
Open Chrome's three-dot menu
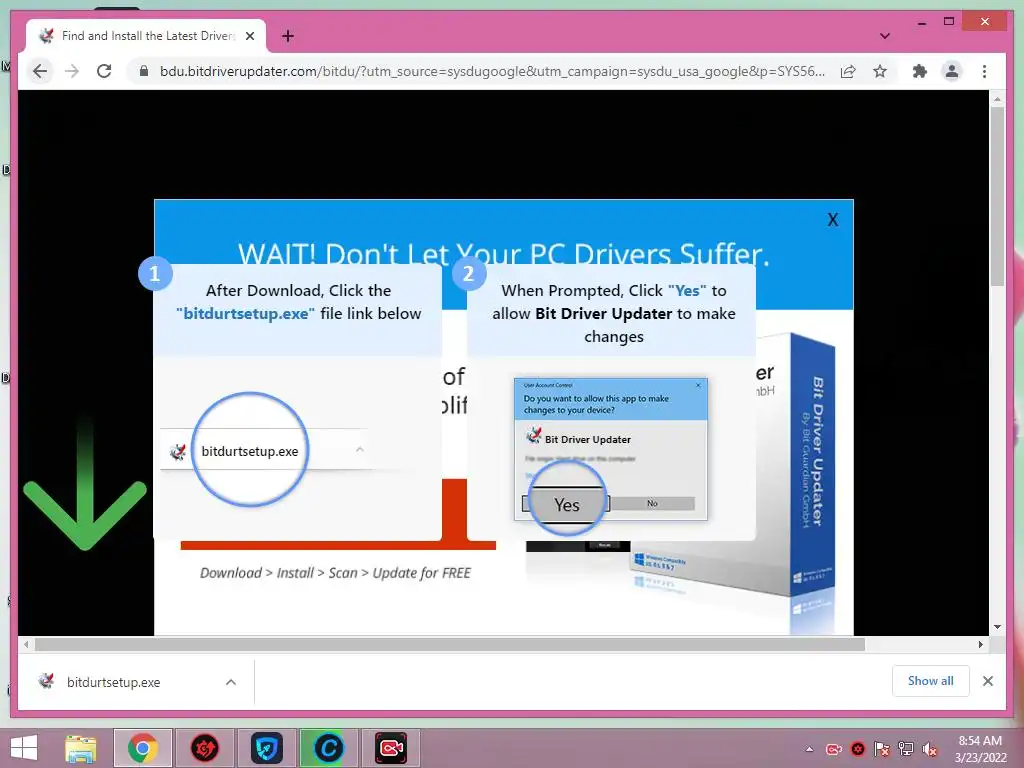pos(984,71)
